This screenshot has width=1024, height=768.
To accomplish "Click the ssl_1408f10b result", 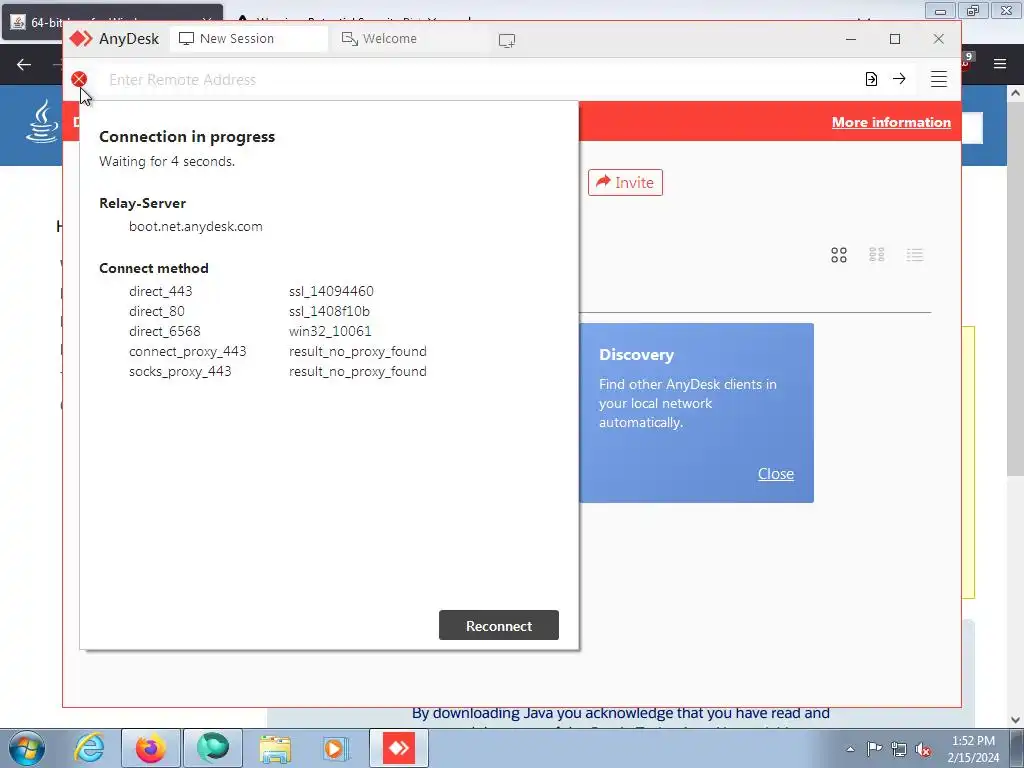I will 329,312.
